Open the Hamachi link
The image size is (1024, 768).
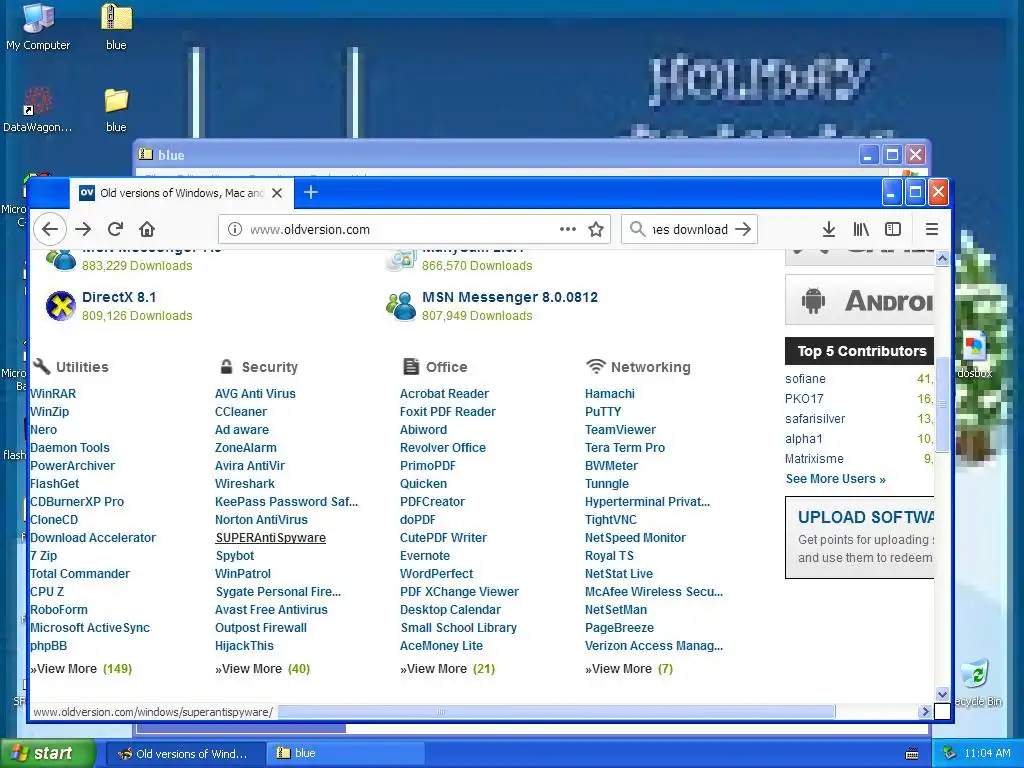click(610, 394)
